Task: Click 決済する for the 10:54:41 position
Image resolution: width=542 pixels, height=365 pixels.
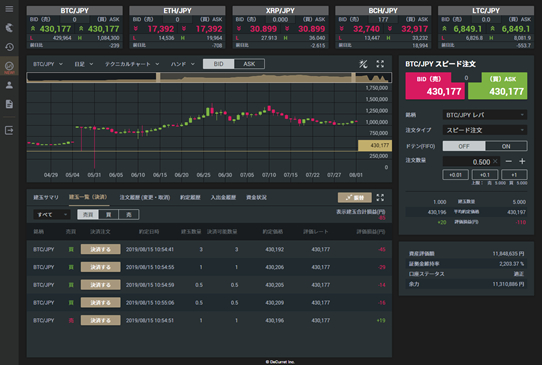Action: coord(101,249)
